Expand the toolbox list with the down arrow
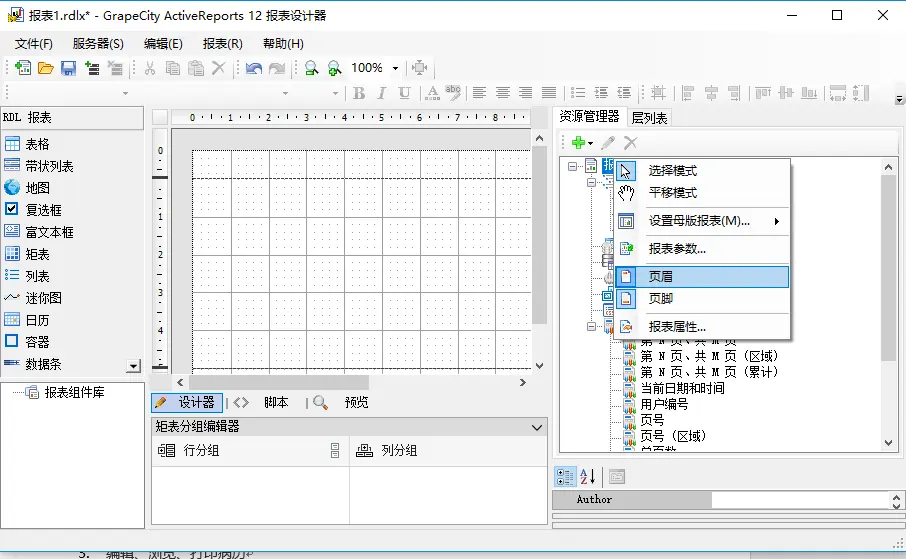 pyautogui.click(x=133, y=366)
